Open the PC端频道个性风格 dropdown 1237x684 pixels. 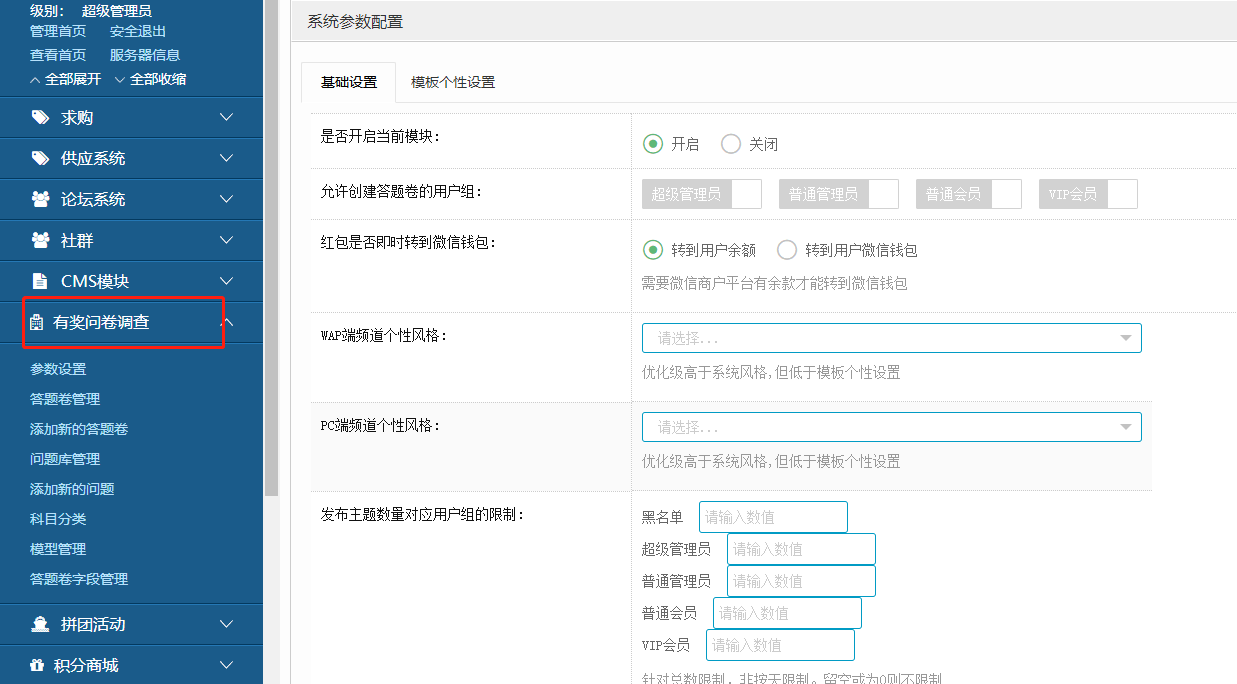tap(891, 427)
